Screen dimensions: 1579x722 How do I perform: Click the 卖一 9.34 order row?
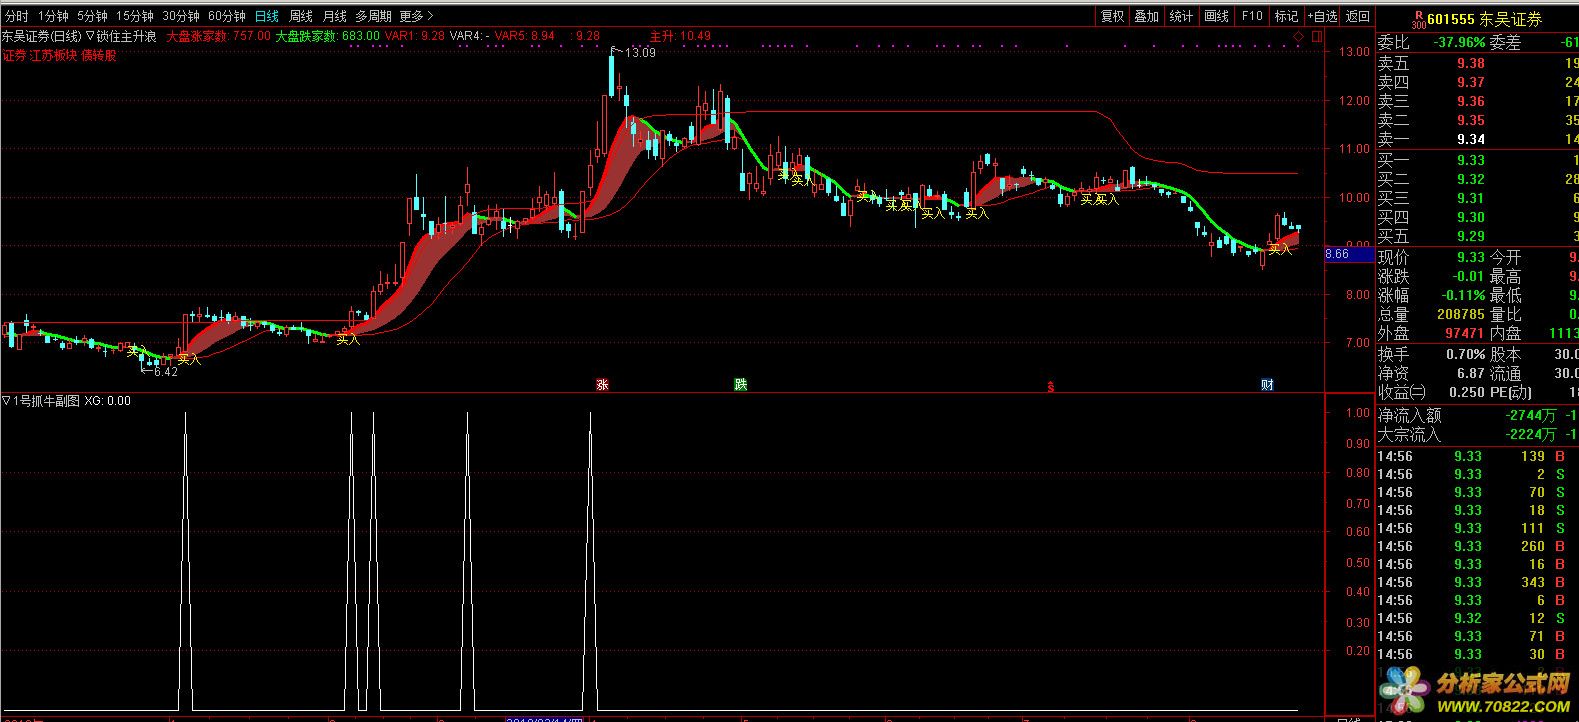tap(1477, 139)
